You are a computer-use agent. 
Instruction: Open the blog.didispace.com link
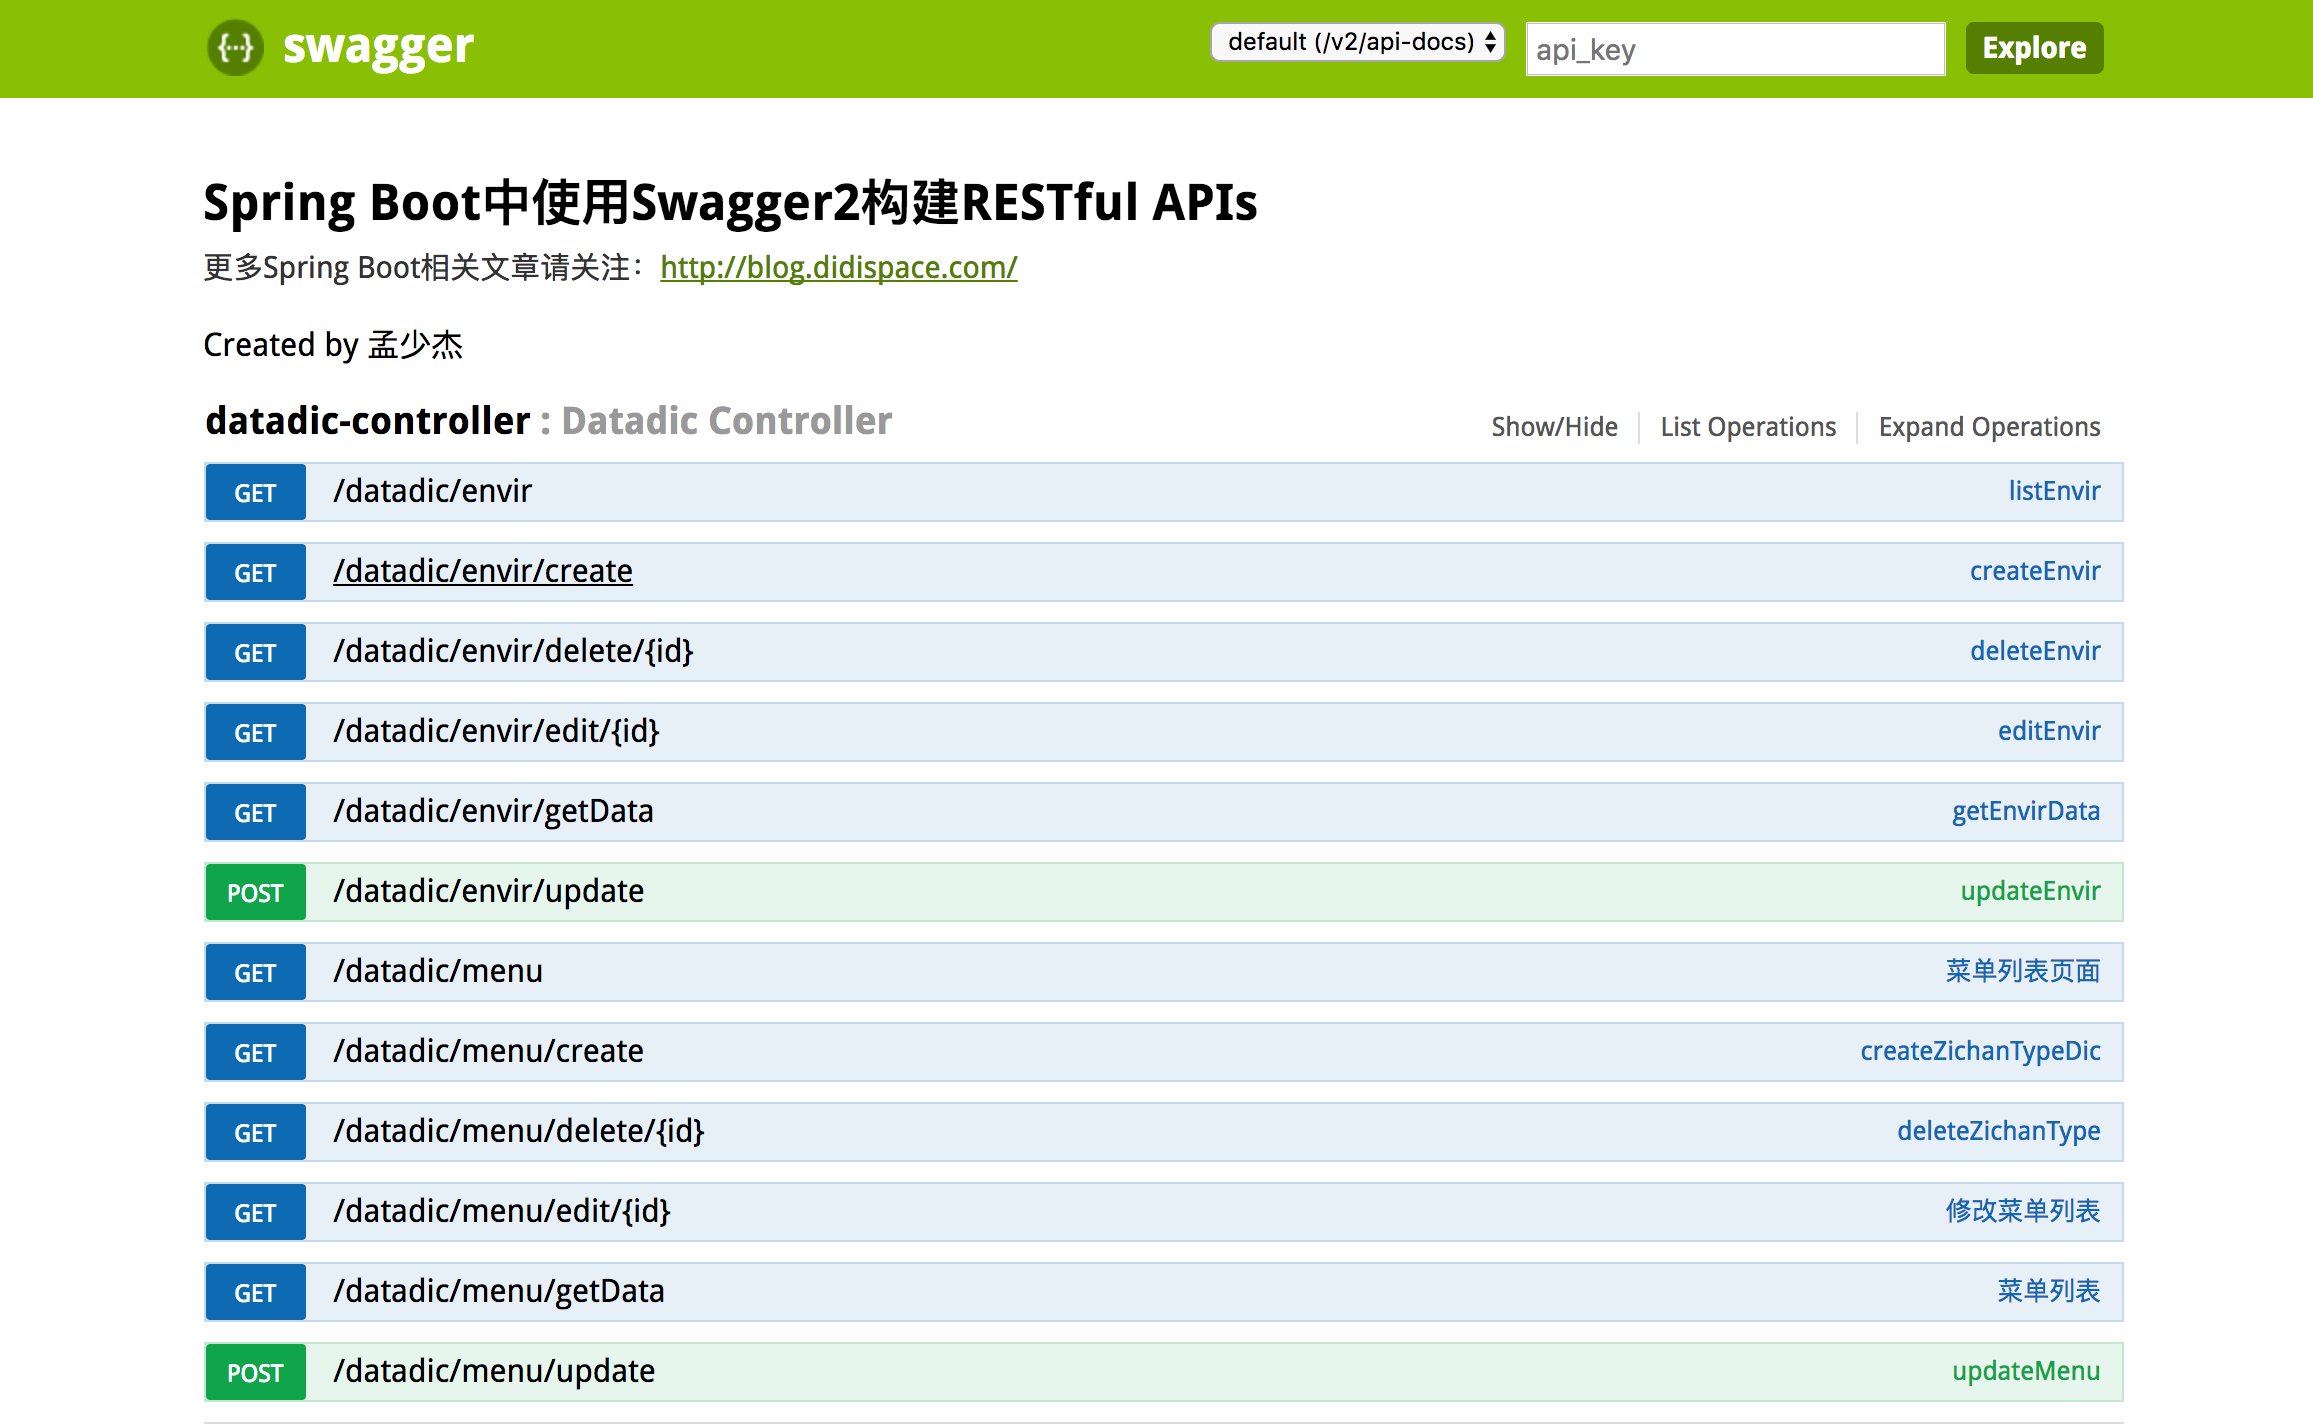click(x=838, y=268)
